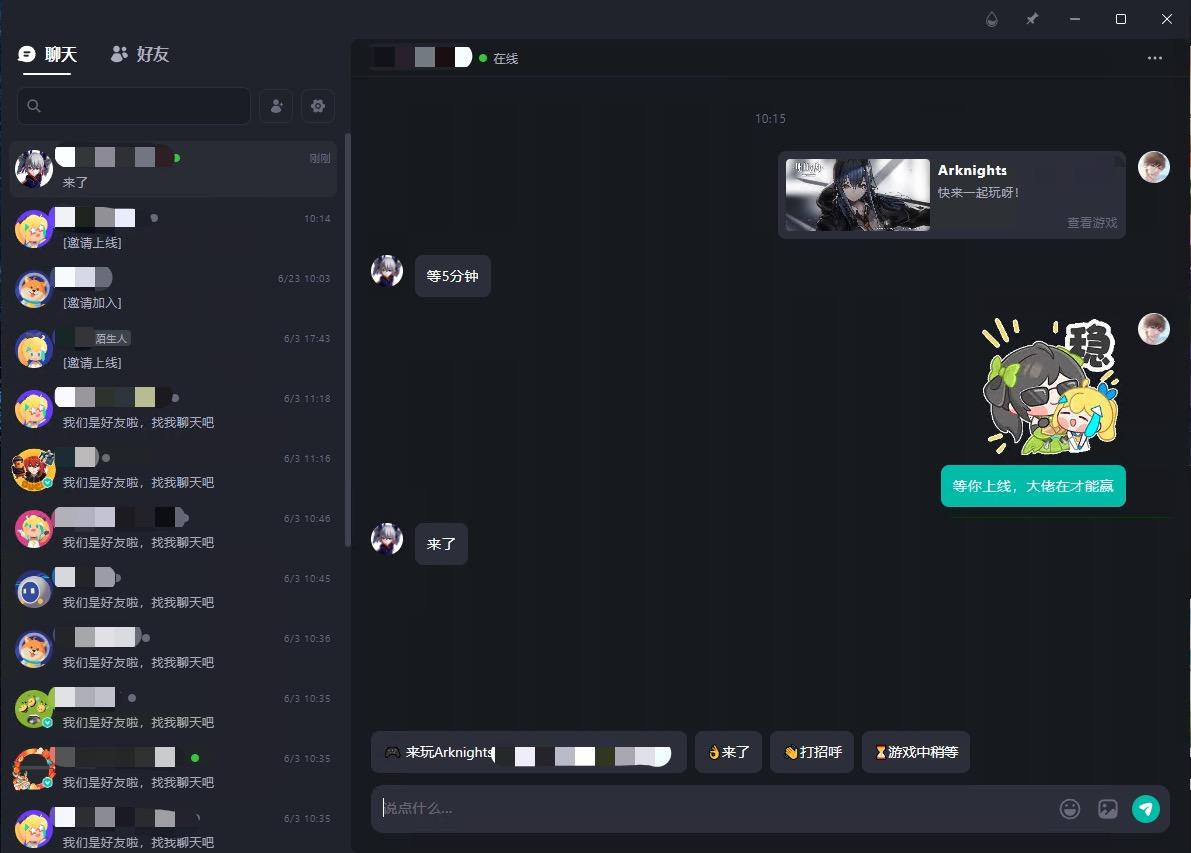This screenshot has width=1191, height=853.
Task: Open the emoji picker icon
Action: pos(1069,809)
